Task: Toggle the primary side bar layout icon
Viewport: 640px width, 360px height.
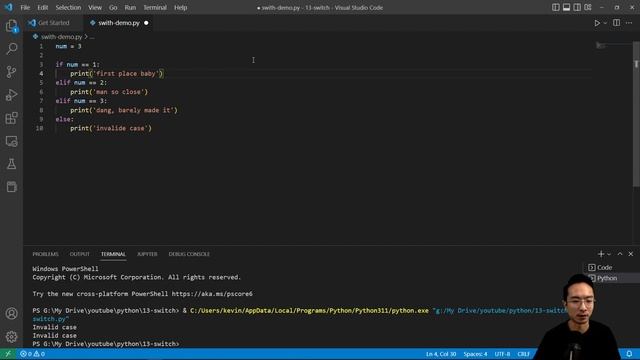Action: 556,7
